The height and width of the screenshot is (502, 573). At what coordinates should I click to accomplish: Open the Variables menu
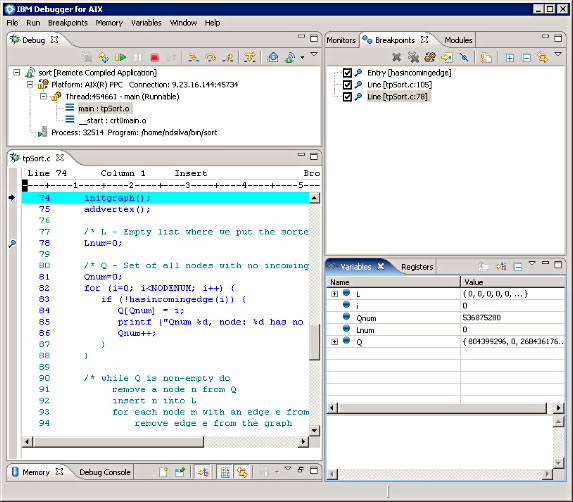coord(146,23)
